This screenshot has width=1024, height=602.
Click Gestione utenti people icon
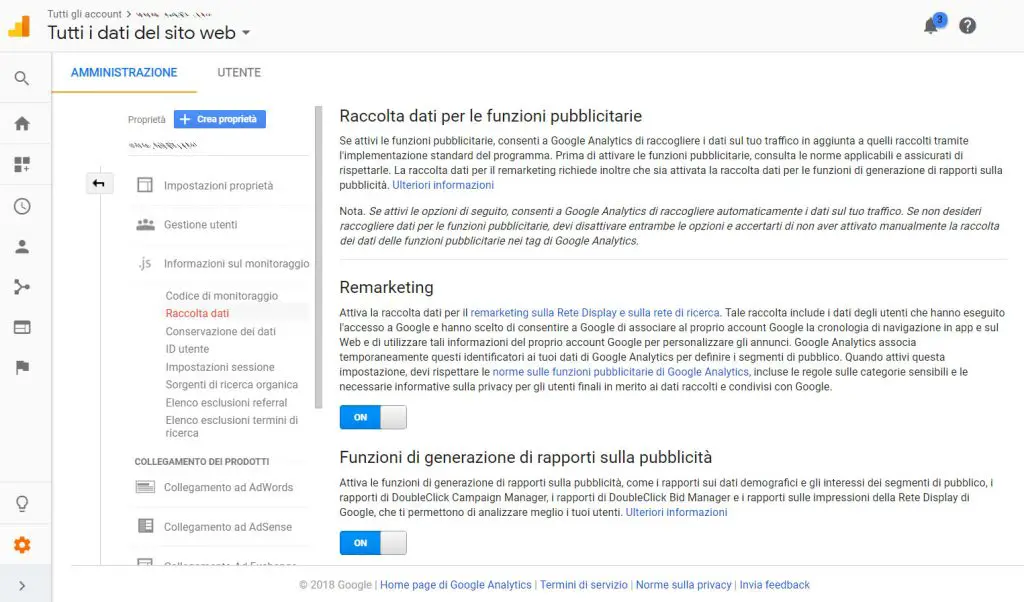point(145,225)
